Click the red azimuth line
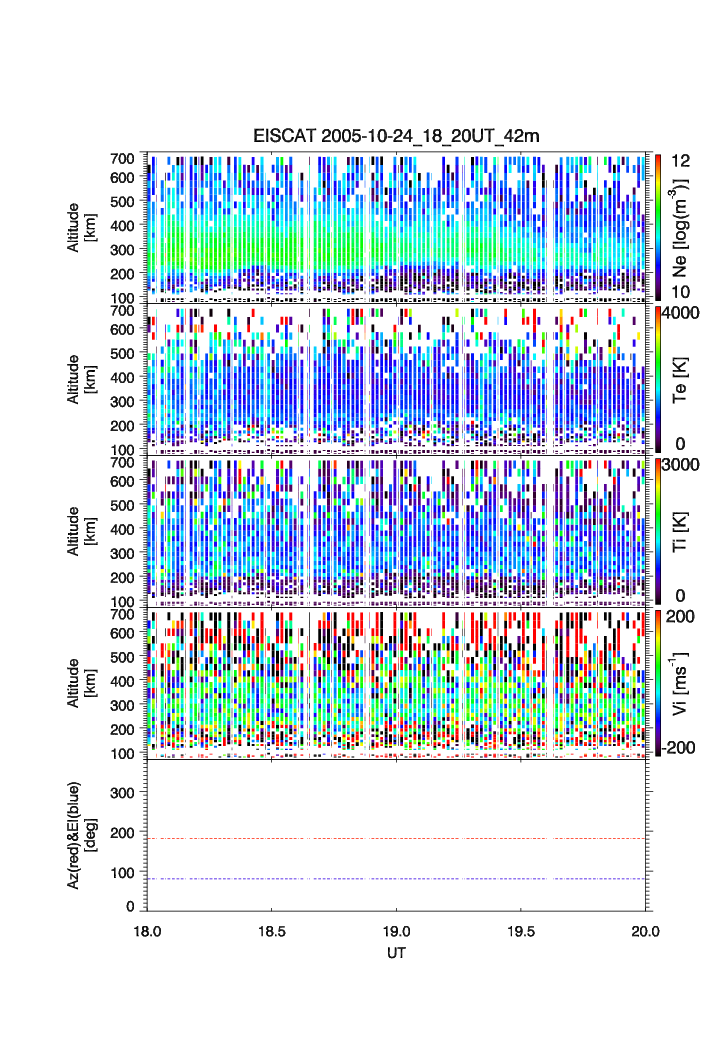This screenshot has width=708, height=1063. (x=400, y=838)
